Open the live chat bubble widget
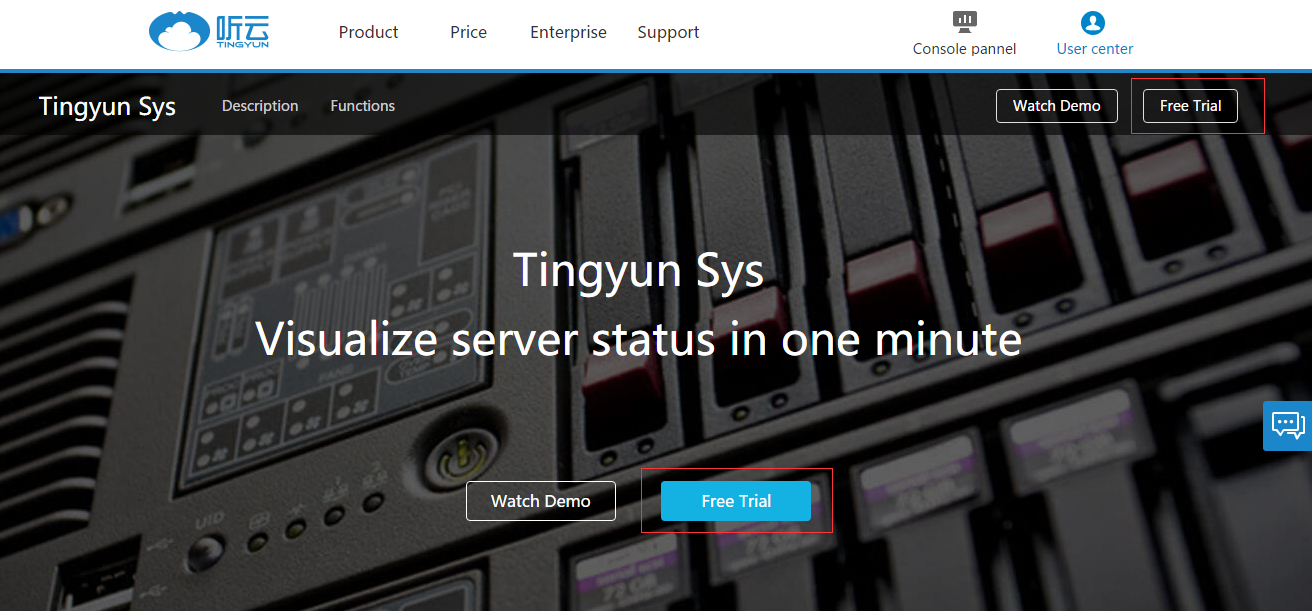The width and height of the screenshot is (1312, 611). (1287, 425)
